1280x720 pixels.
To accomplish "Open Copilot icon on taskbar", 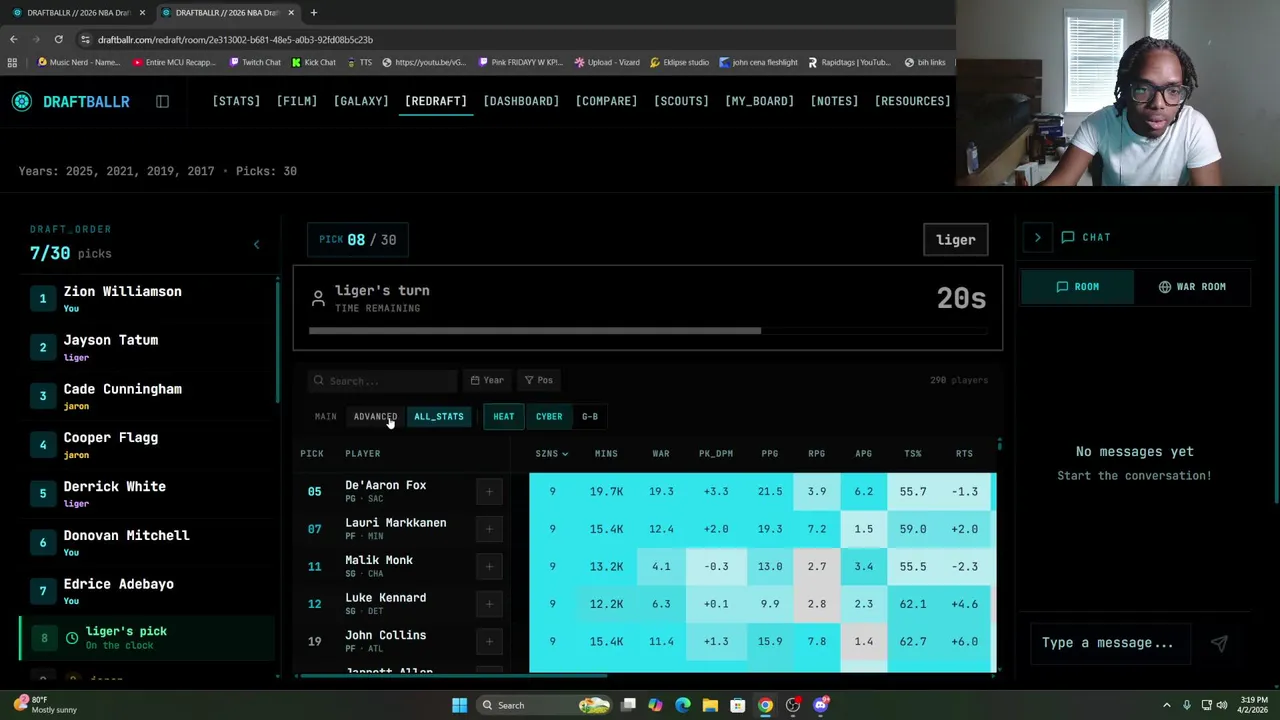I will [x=655, y=705].
